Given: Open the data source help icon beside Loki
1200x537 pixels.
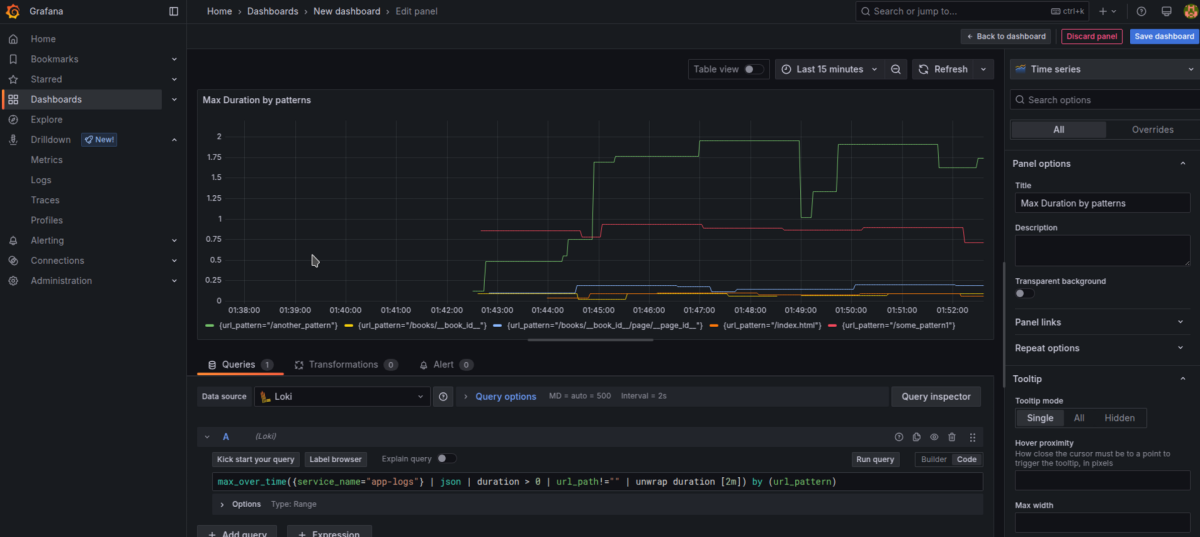Looking at the screenshot, I should tap(444, 397).
